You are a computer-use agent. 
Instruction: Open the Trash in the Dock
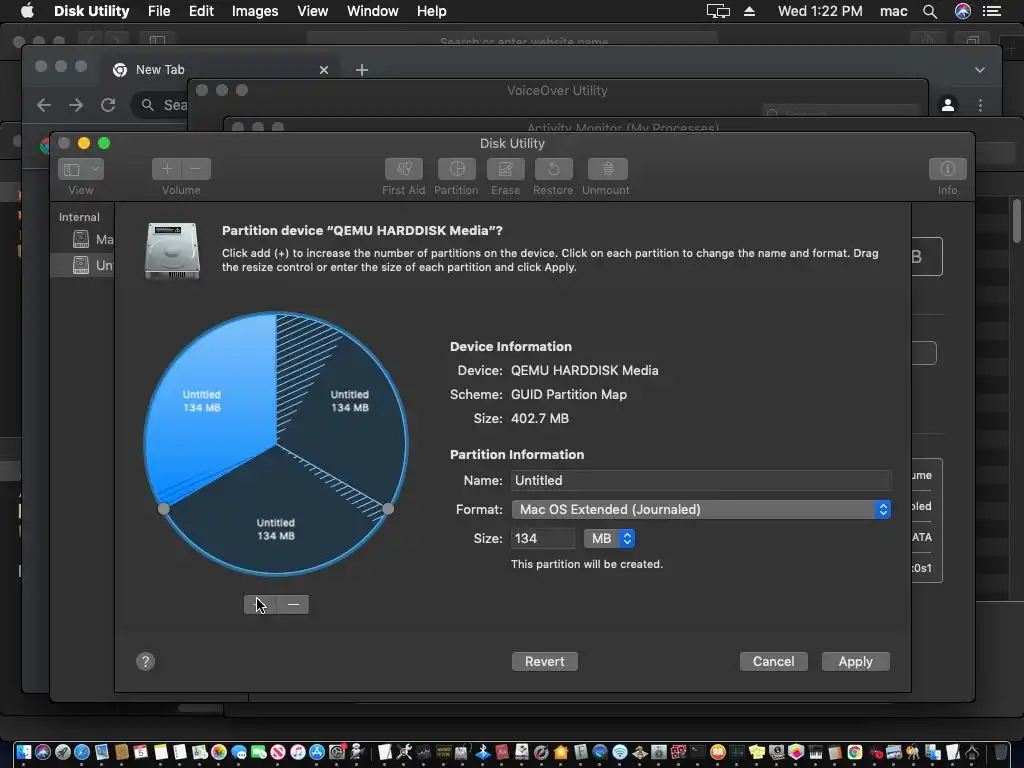point(1000,752)
